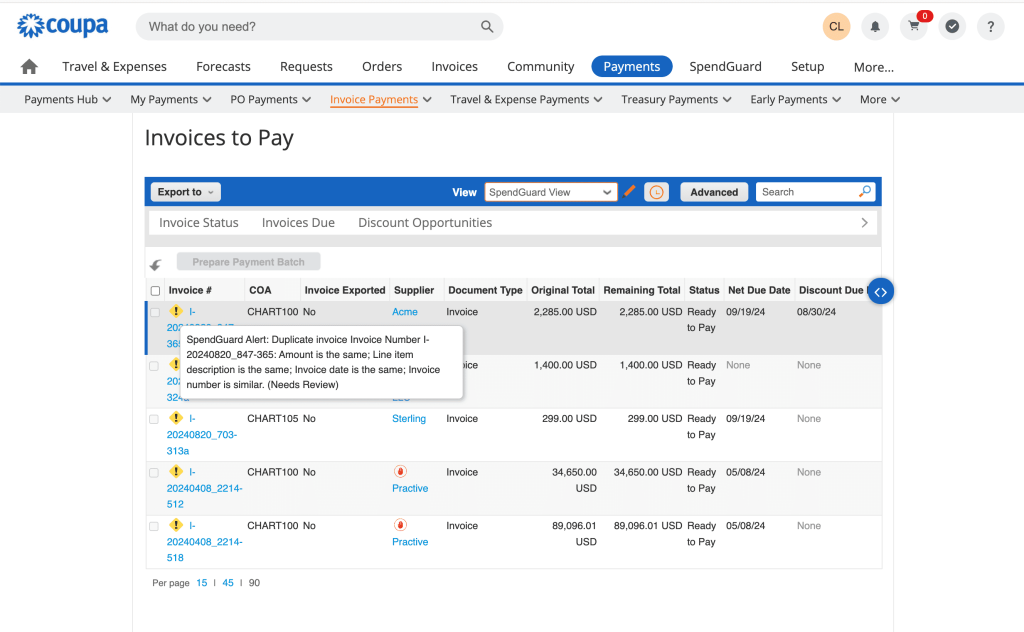Screen dimensions: 1024x632
Task: Check the last invoice row's checkbox
Action: (x=155, y=525)
